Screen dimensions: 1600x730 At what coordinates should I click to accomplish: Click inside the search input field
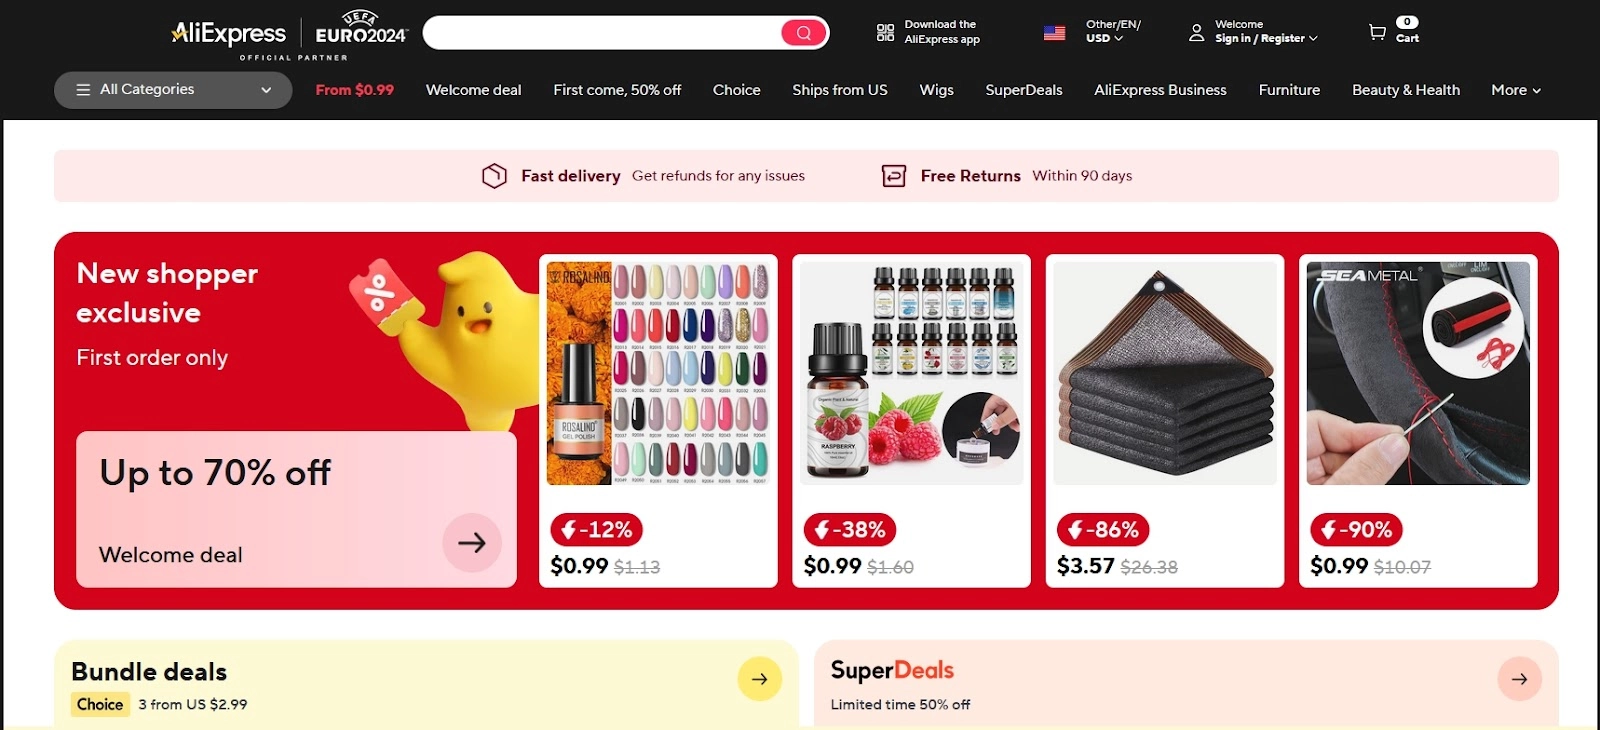602,33
